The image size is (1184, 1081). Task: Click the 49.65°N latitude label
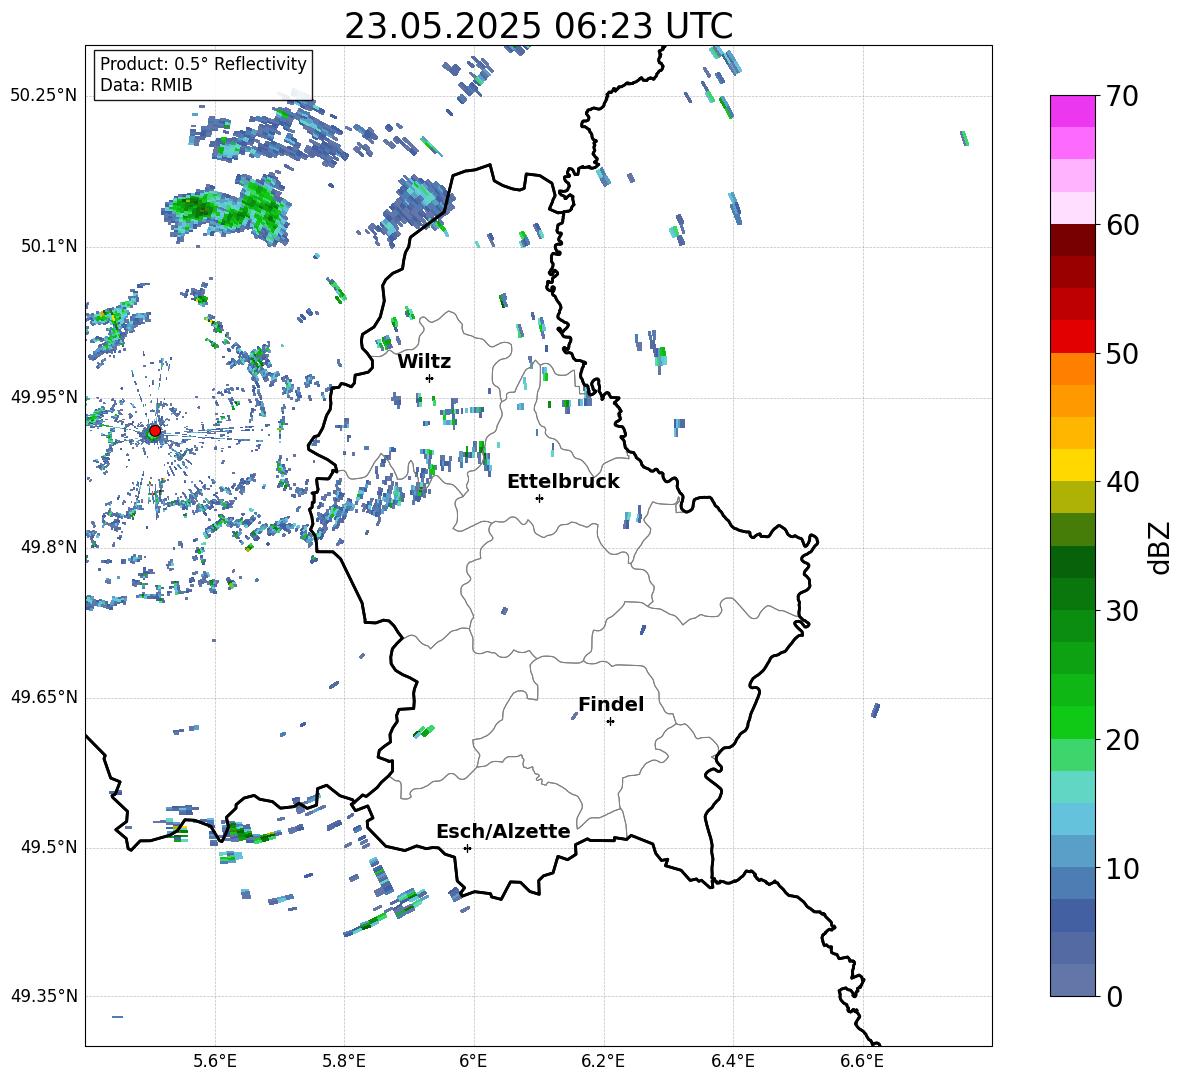(44, 697)
